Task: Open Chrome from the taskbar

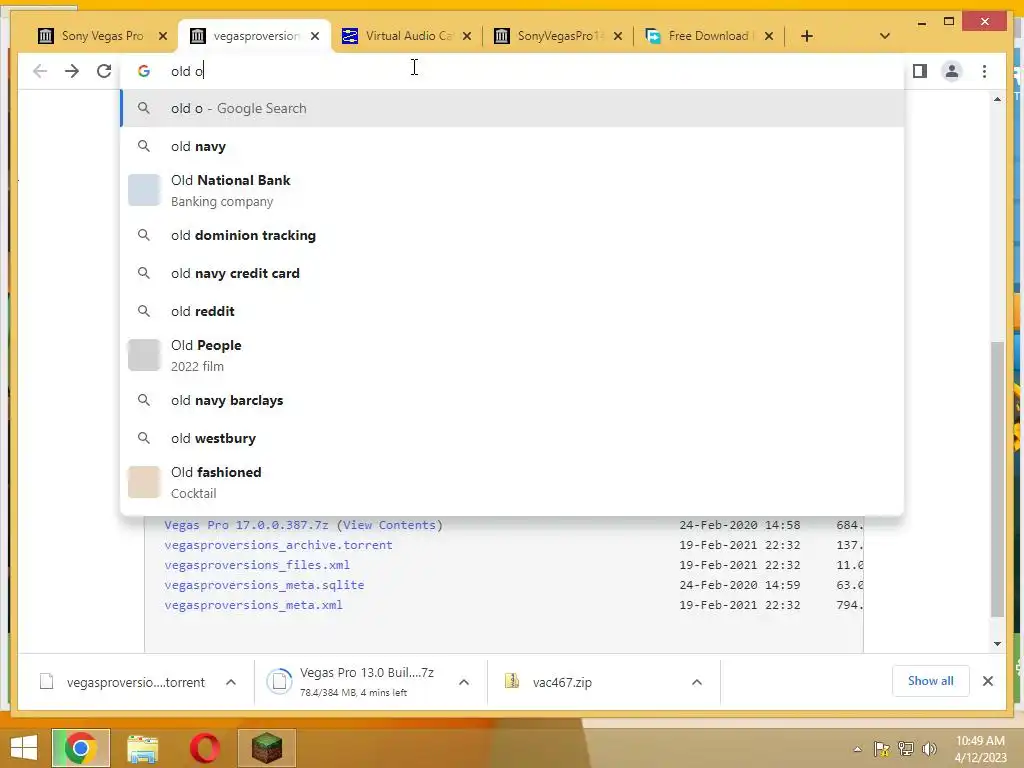Action: tap(81, 748)
